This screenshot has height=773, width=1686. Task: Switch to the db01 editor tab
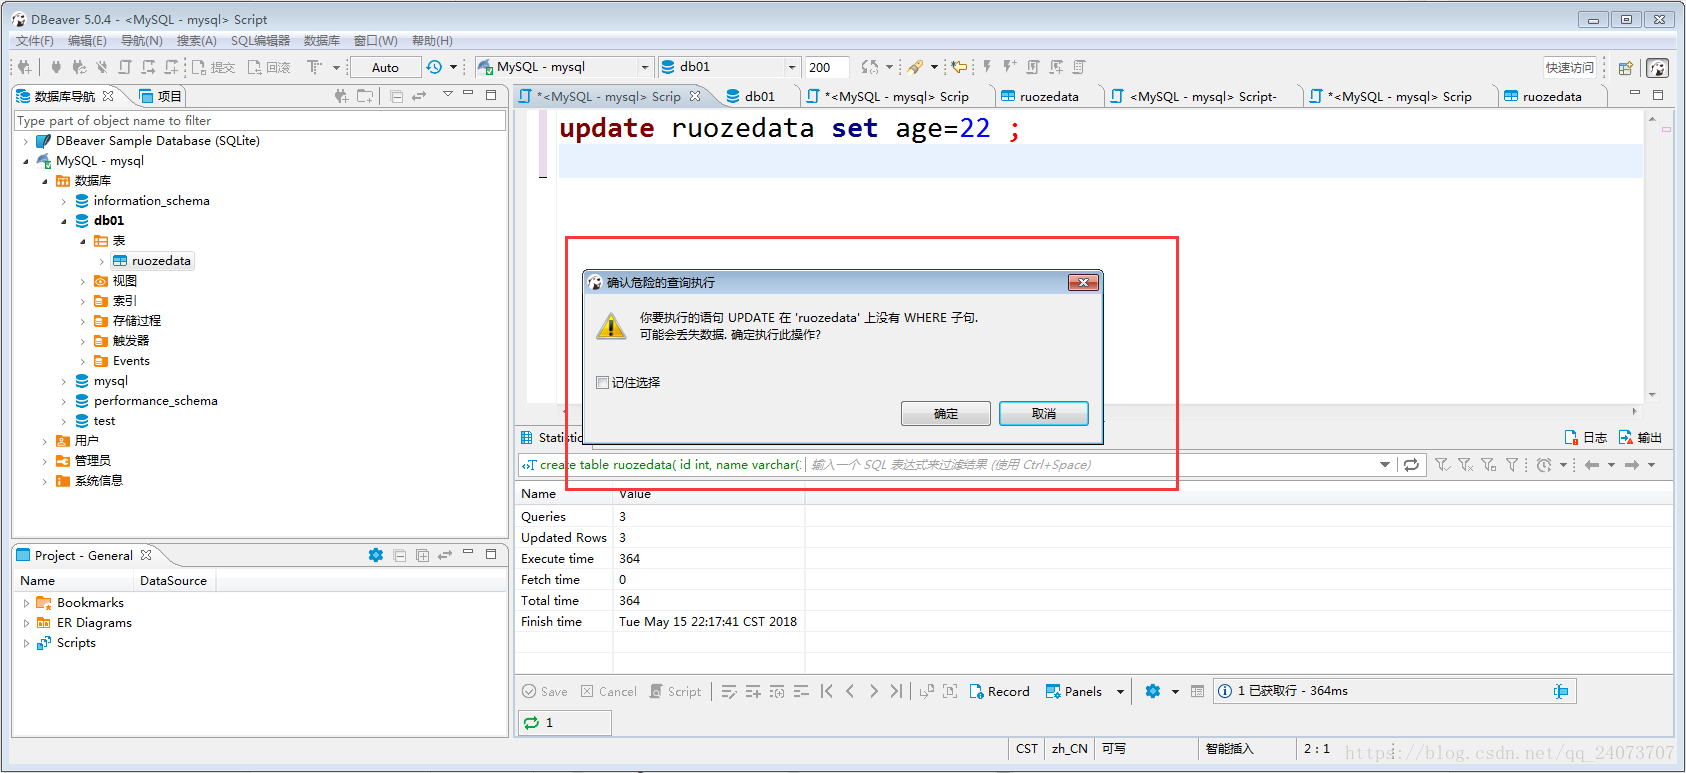click(751, 96)
